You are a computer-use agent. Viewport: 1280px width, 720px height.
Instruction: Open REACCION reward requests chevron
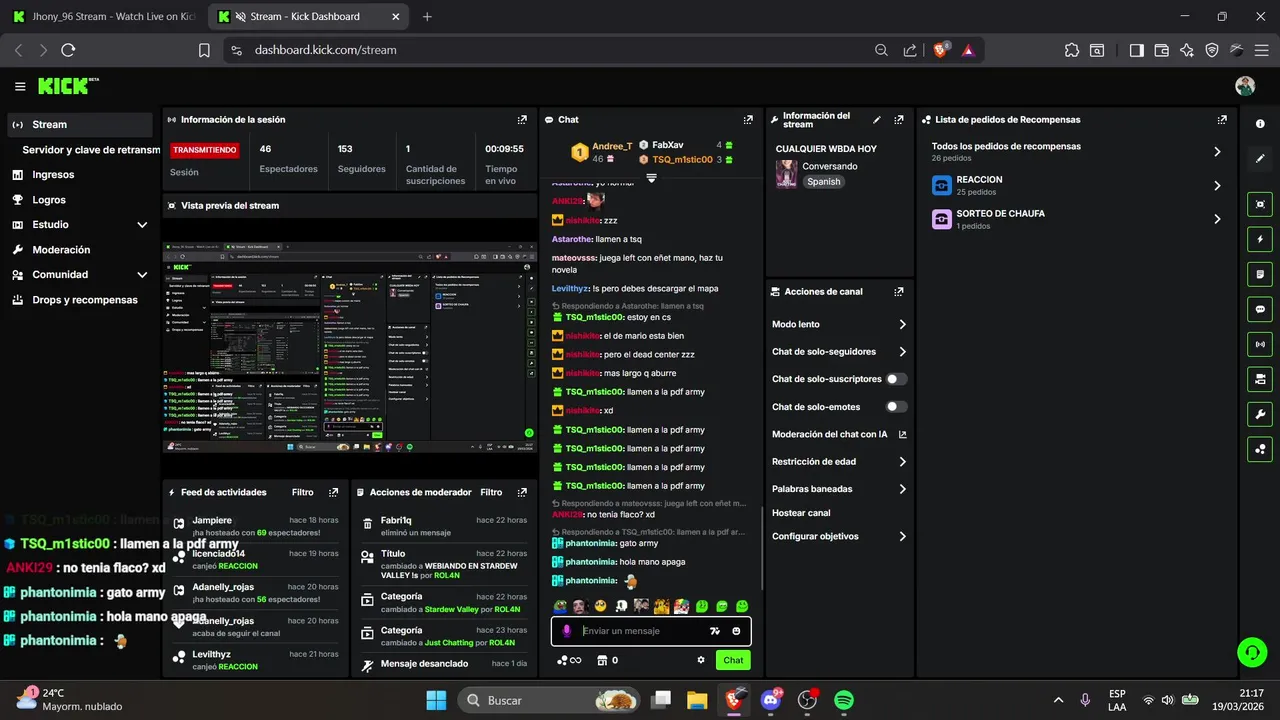coord(1217,186)
